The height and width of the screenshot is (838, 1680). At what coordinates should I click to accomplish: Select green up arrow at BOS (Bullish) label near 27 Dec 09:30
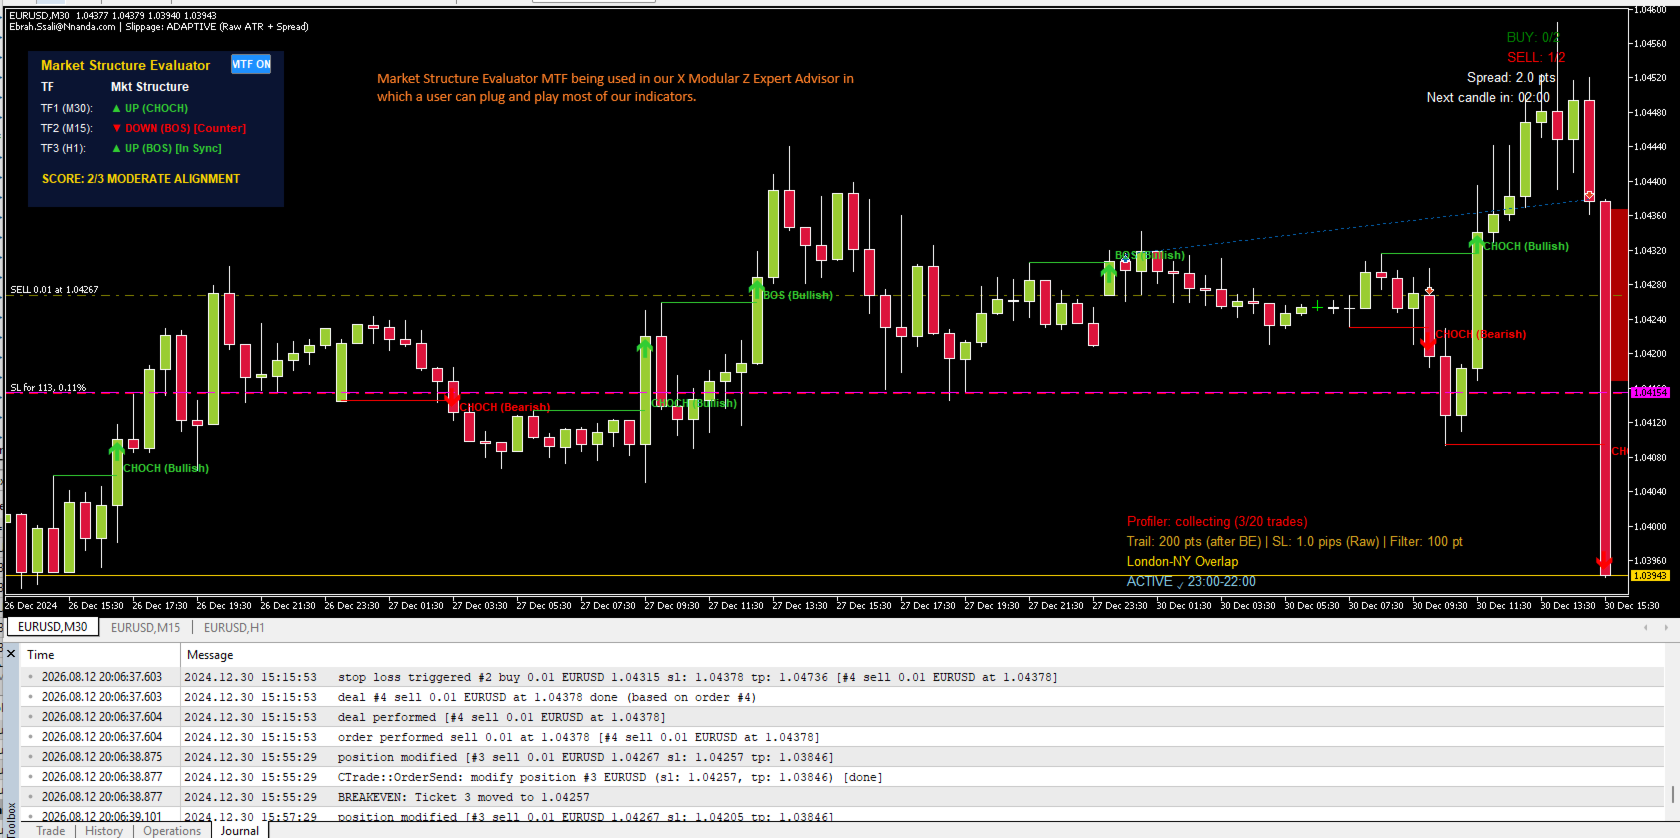757,290
